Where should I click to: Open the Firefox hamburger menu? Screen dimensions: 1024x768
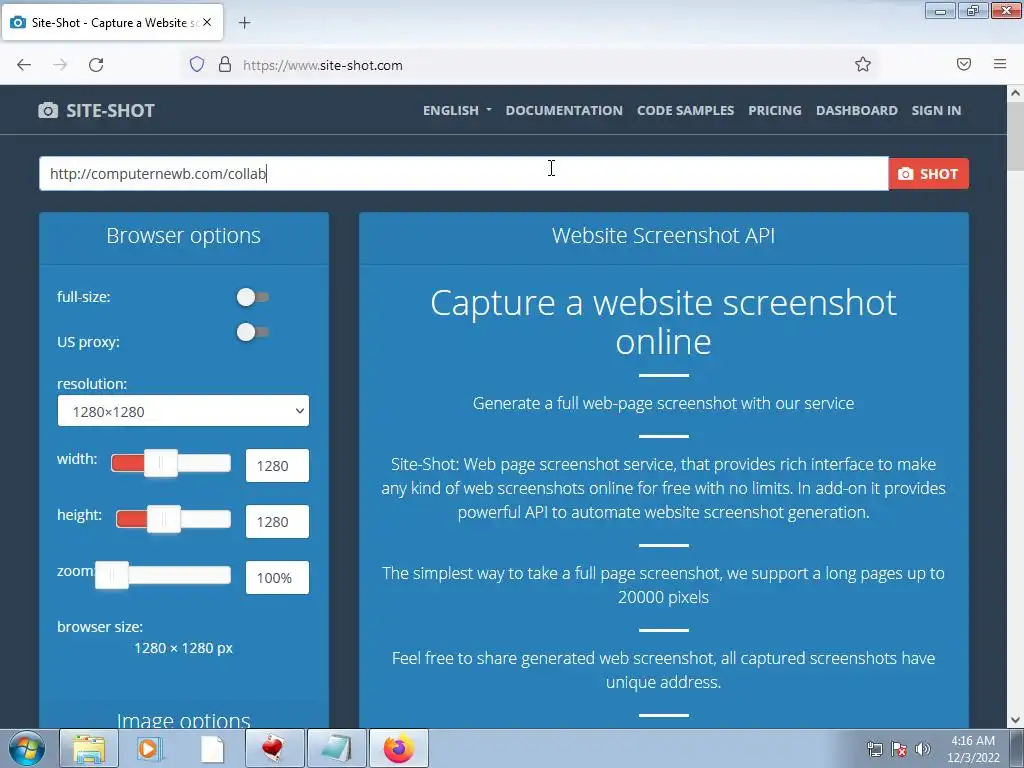coord(1000,64)
